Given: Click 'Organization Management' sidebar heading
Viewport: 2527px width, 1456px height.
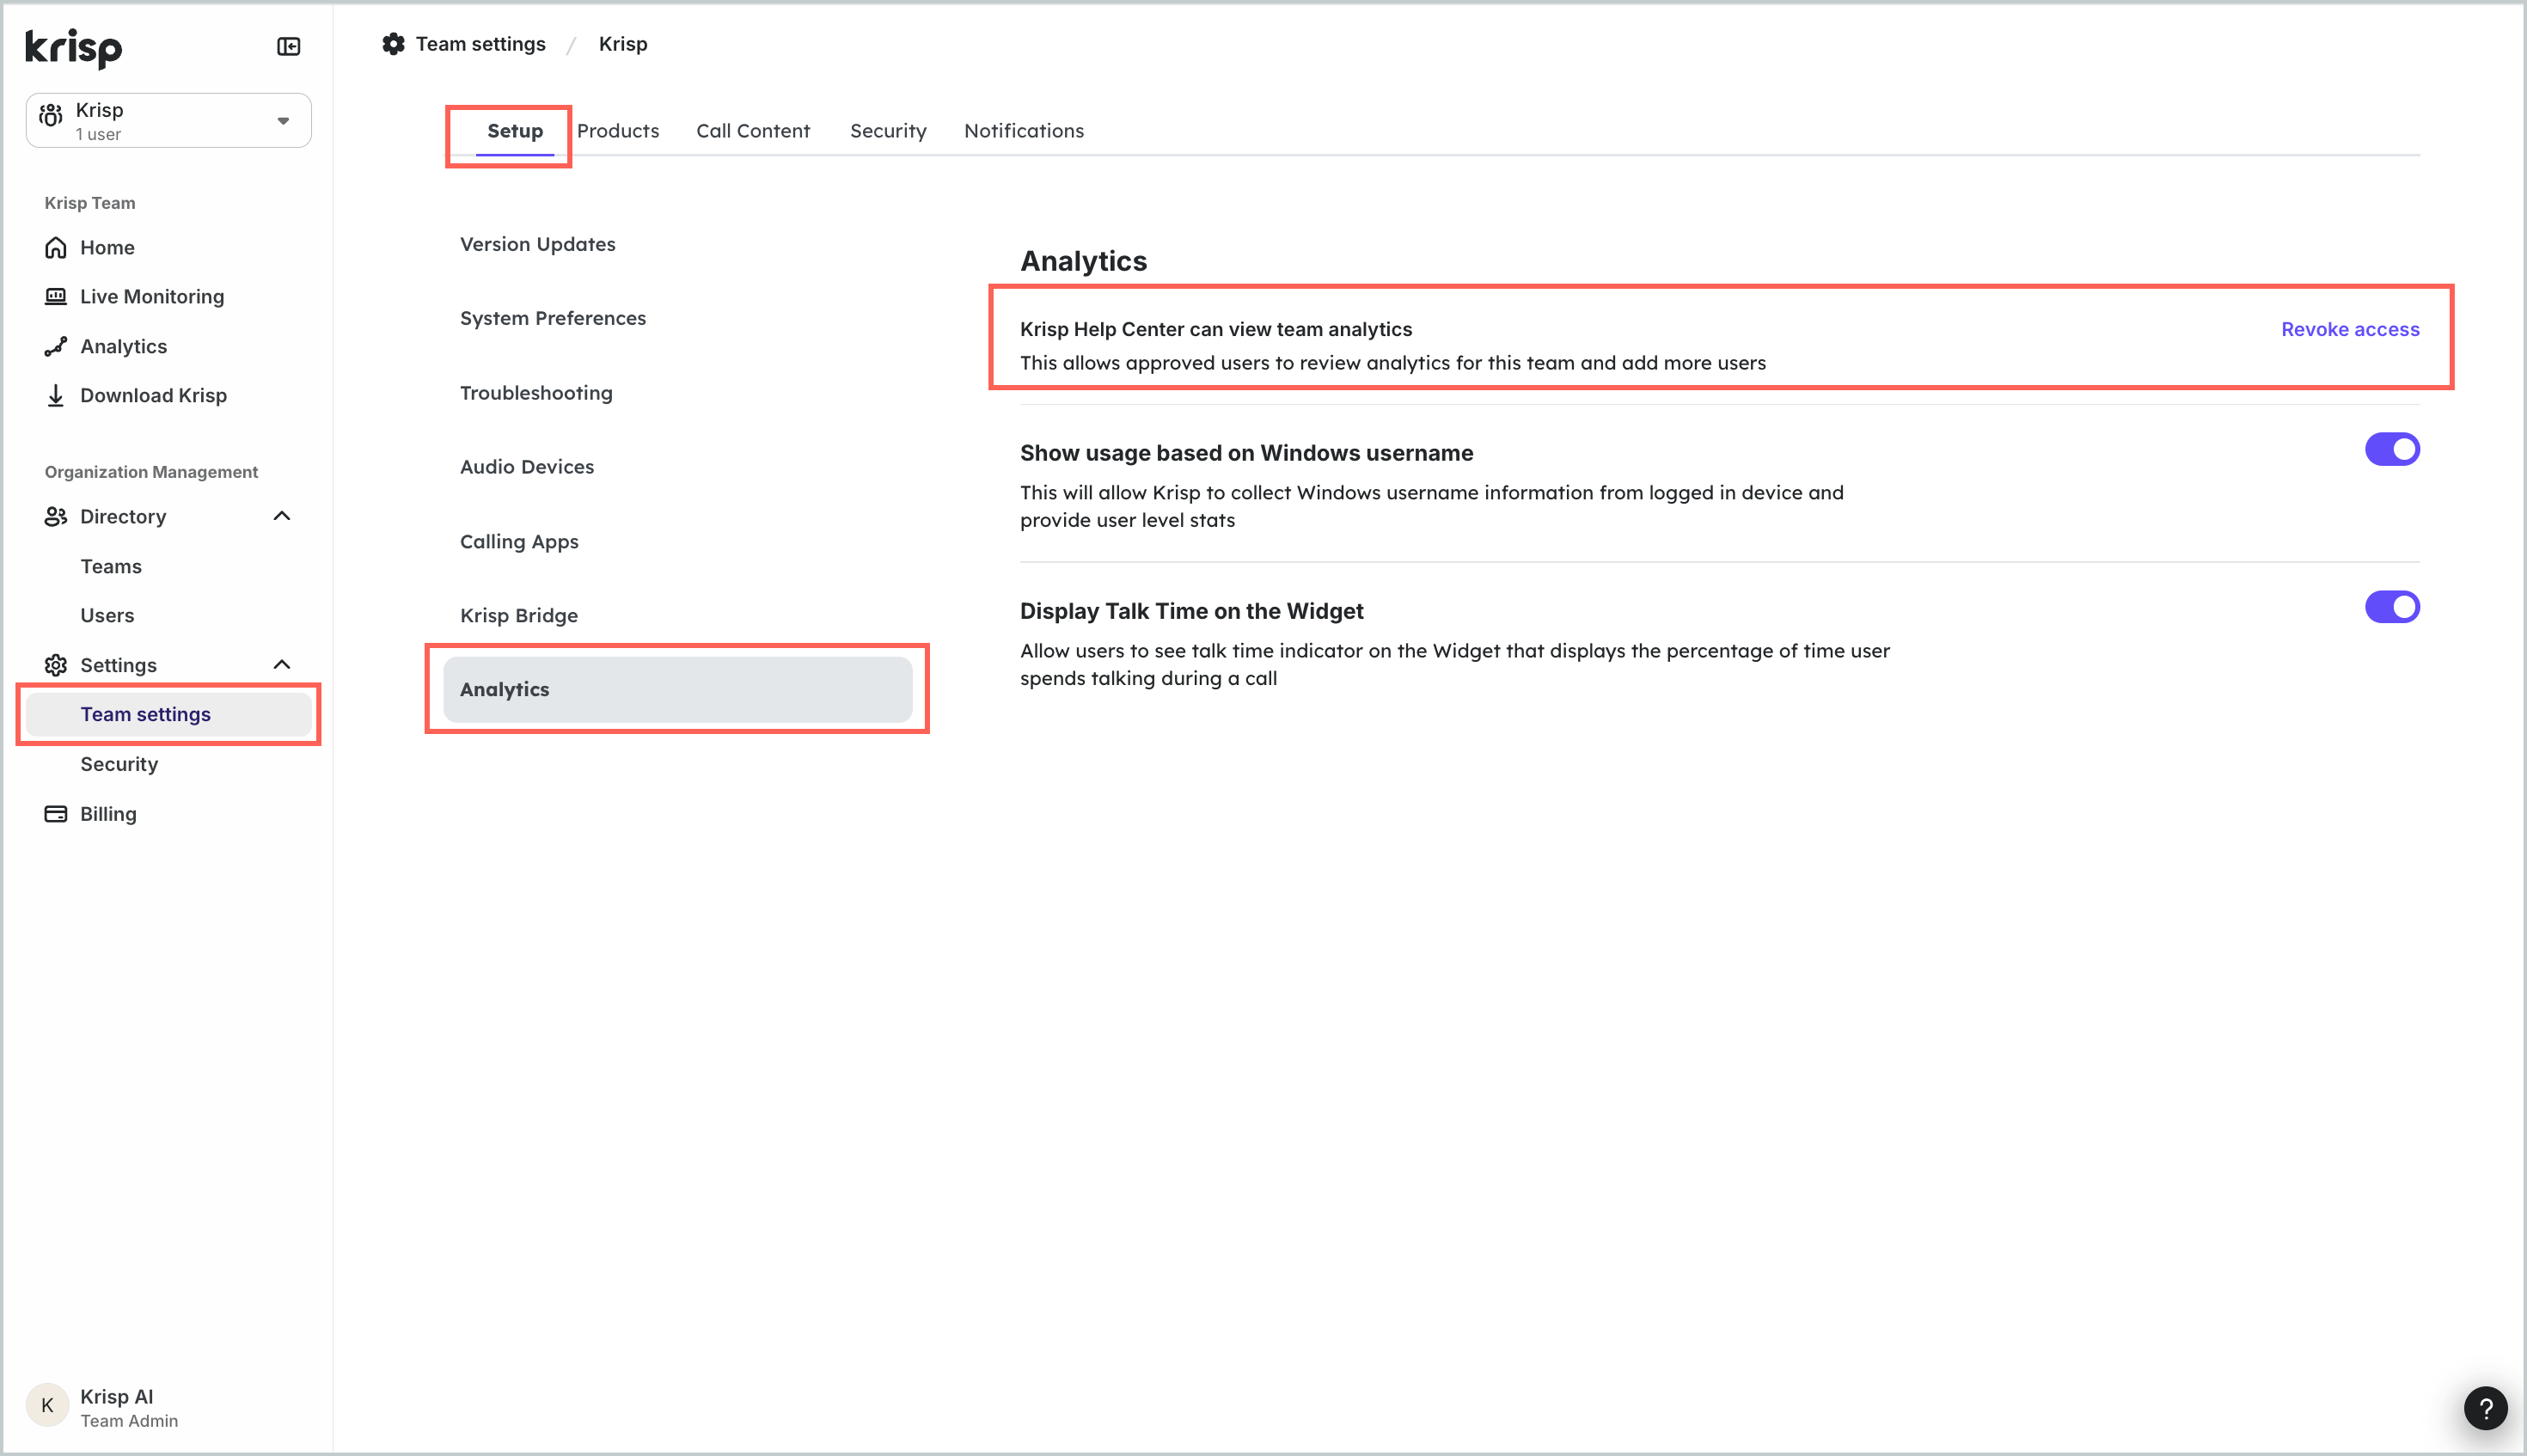Looking at the screenshot, I should pyautogui.click(x=151, y=472).
